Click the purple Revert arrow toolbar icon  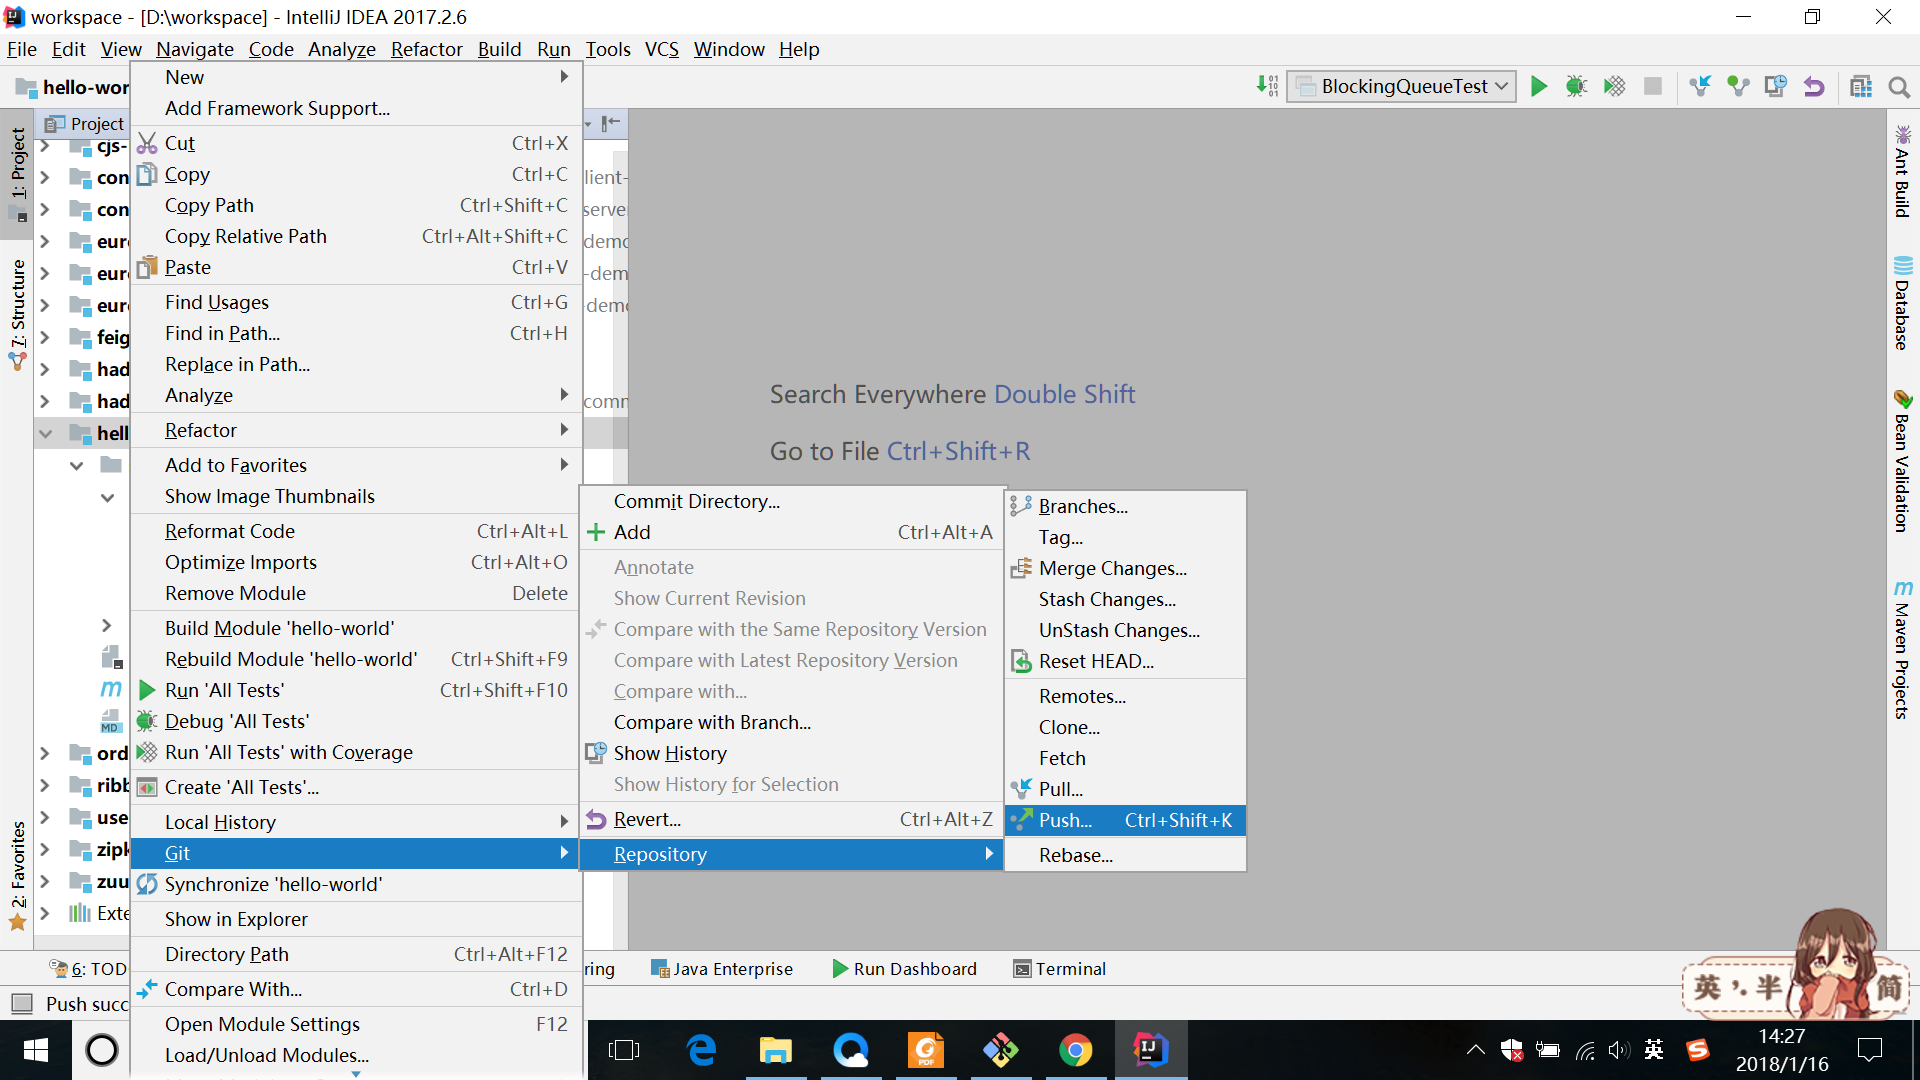click(x=1814, y=87)
